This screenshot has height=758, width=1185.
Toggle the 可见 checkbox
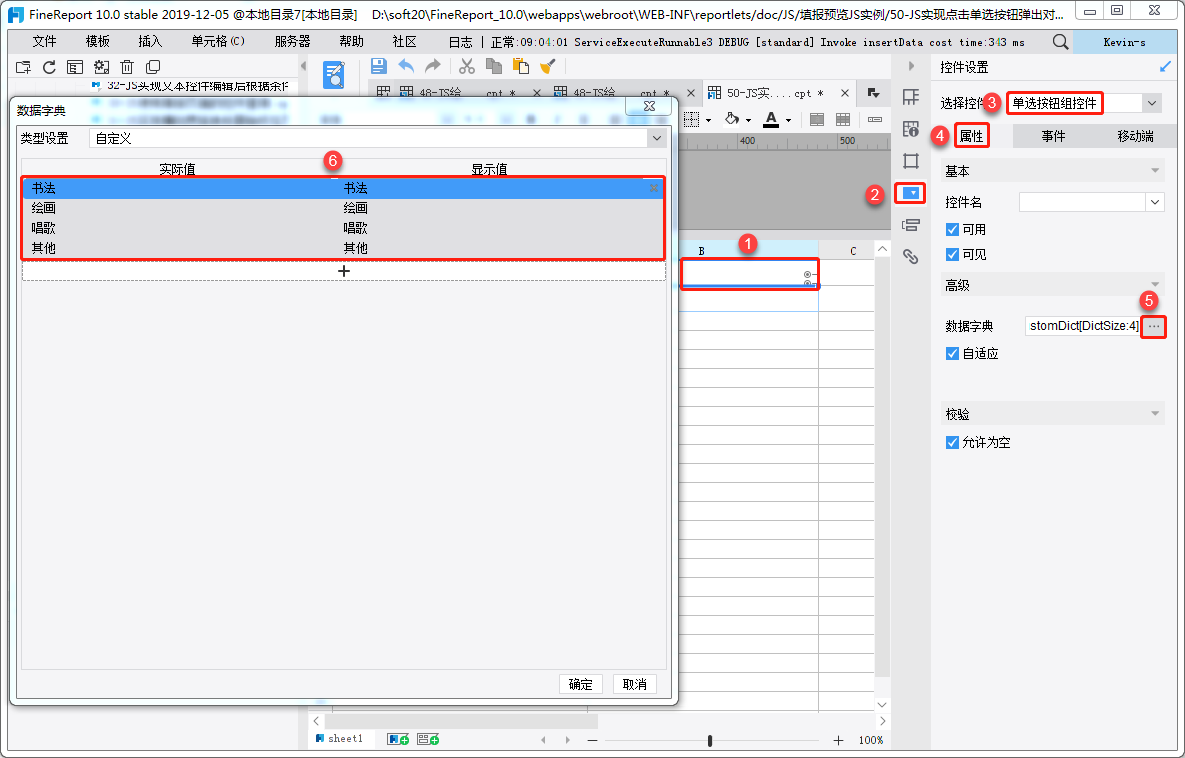point(952,254)
